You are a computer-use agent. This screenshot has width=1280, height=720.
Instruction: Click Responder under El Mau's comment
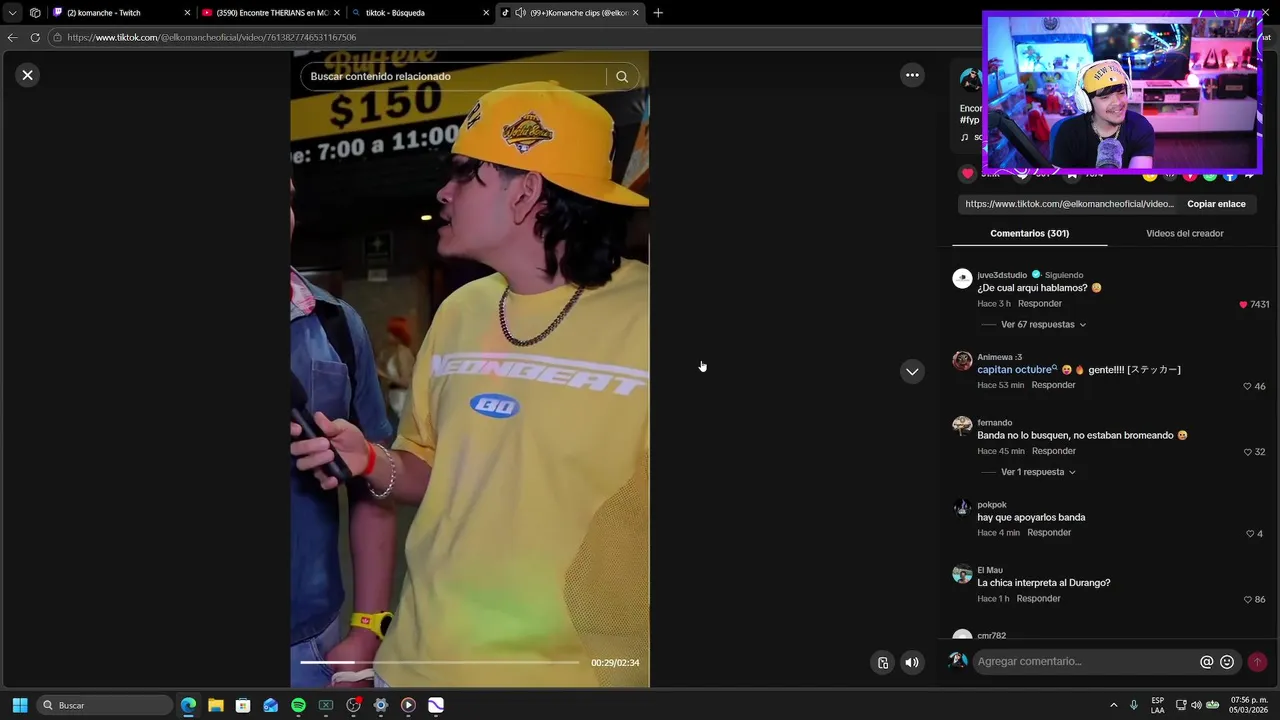1038,599
